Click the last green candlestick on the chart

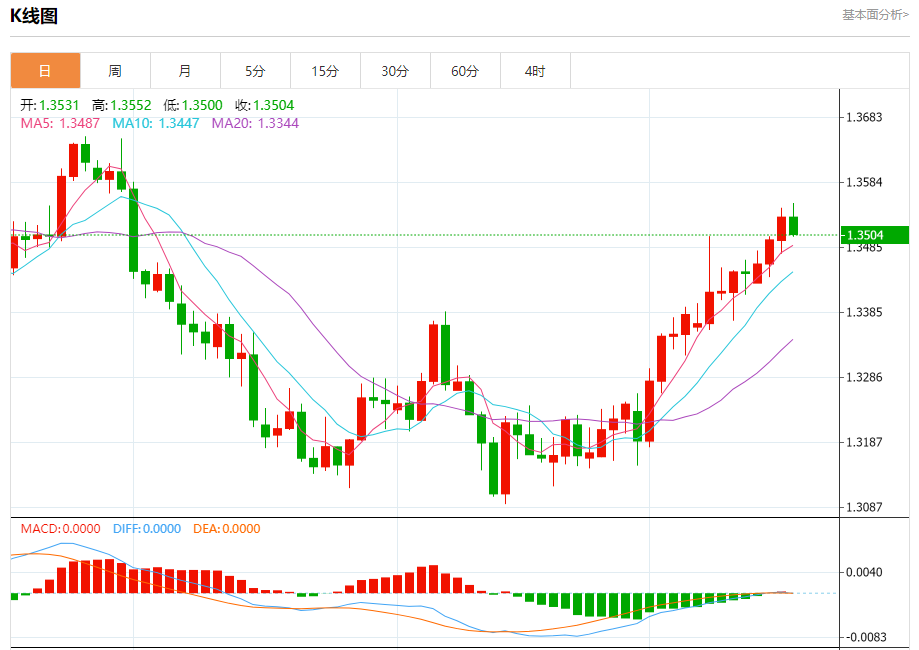pos(794,226)
